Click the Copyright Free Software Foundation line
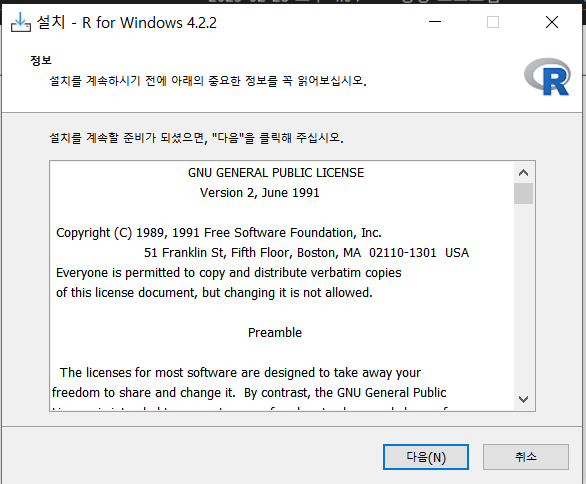Screen dimensions: 586x484 (219, 233)
